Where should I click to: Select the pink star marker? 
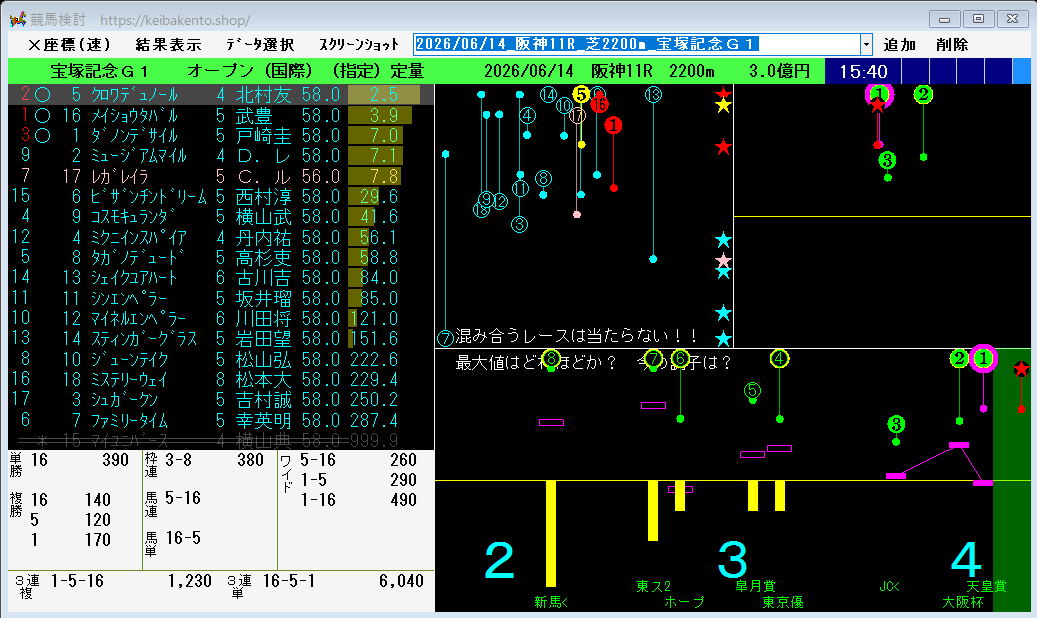click(x=724, y=260)
